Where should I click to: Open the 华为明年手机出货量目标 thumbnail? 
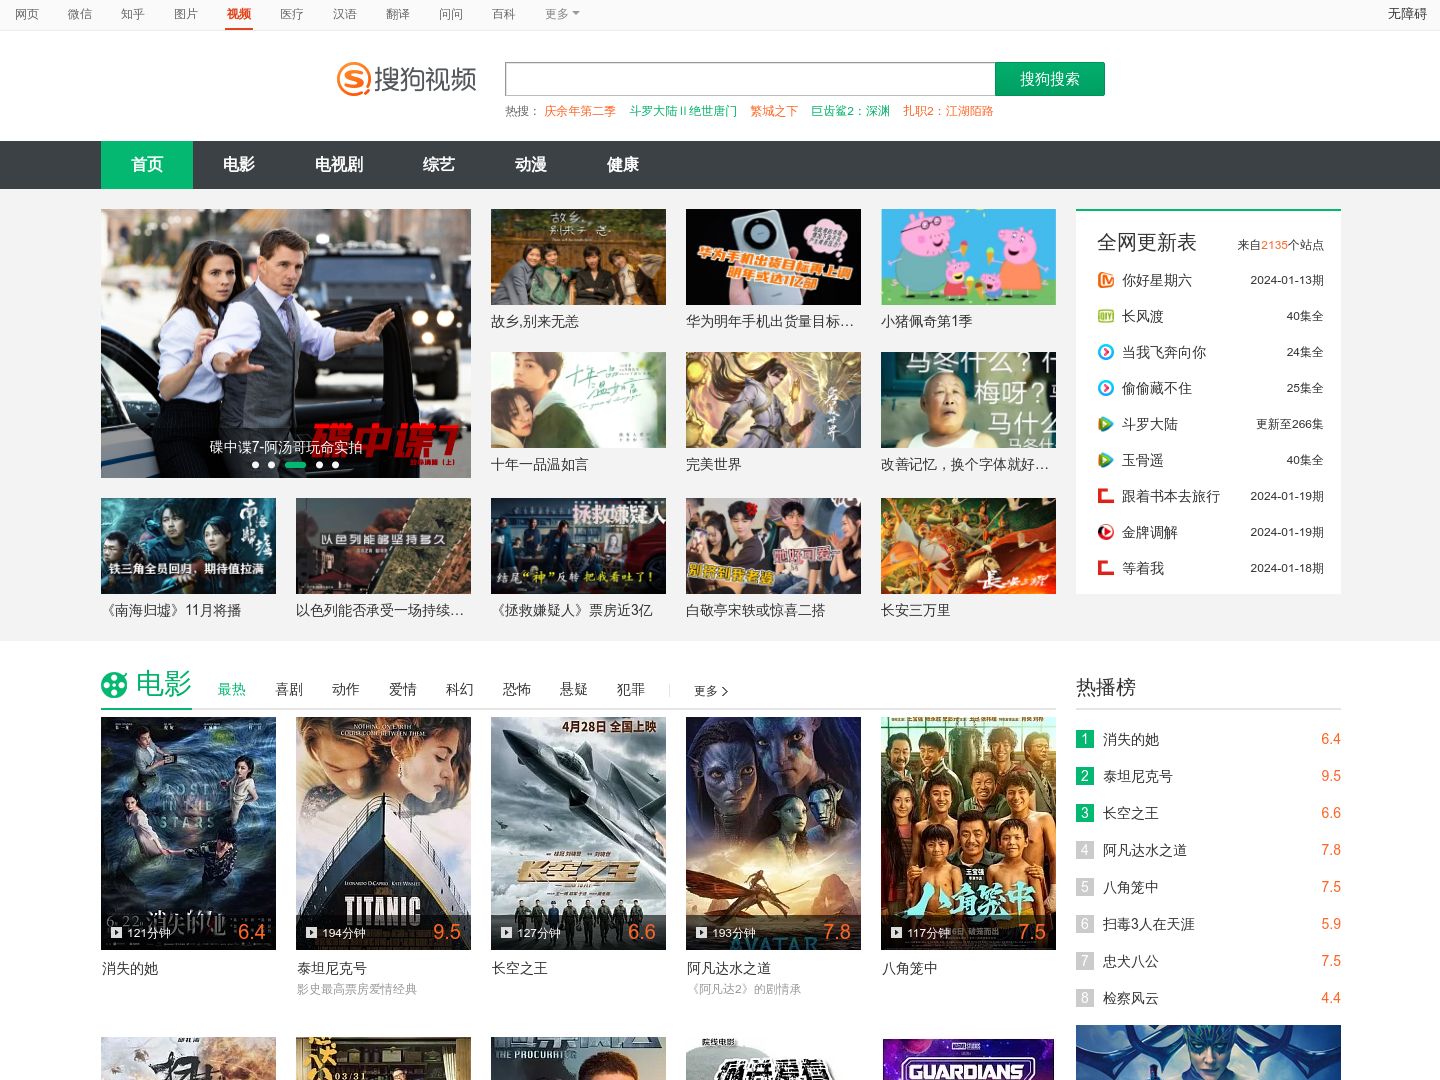pos(773,257)
